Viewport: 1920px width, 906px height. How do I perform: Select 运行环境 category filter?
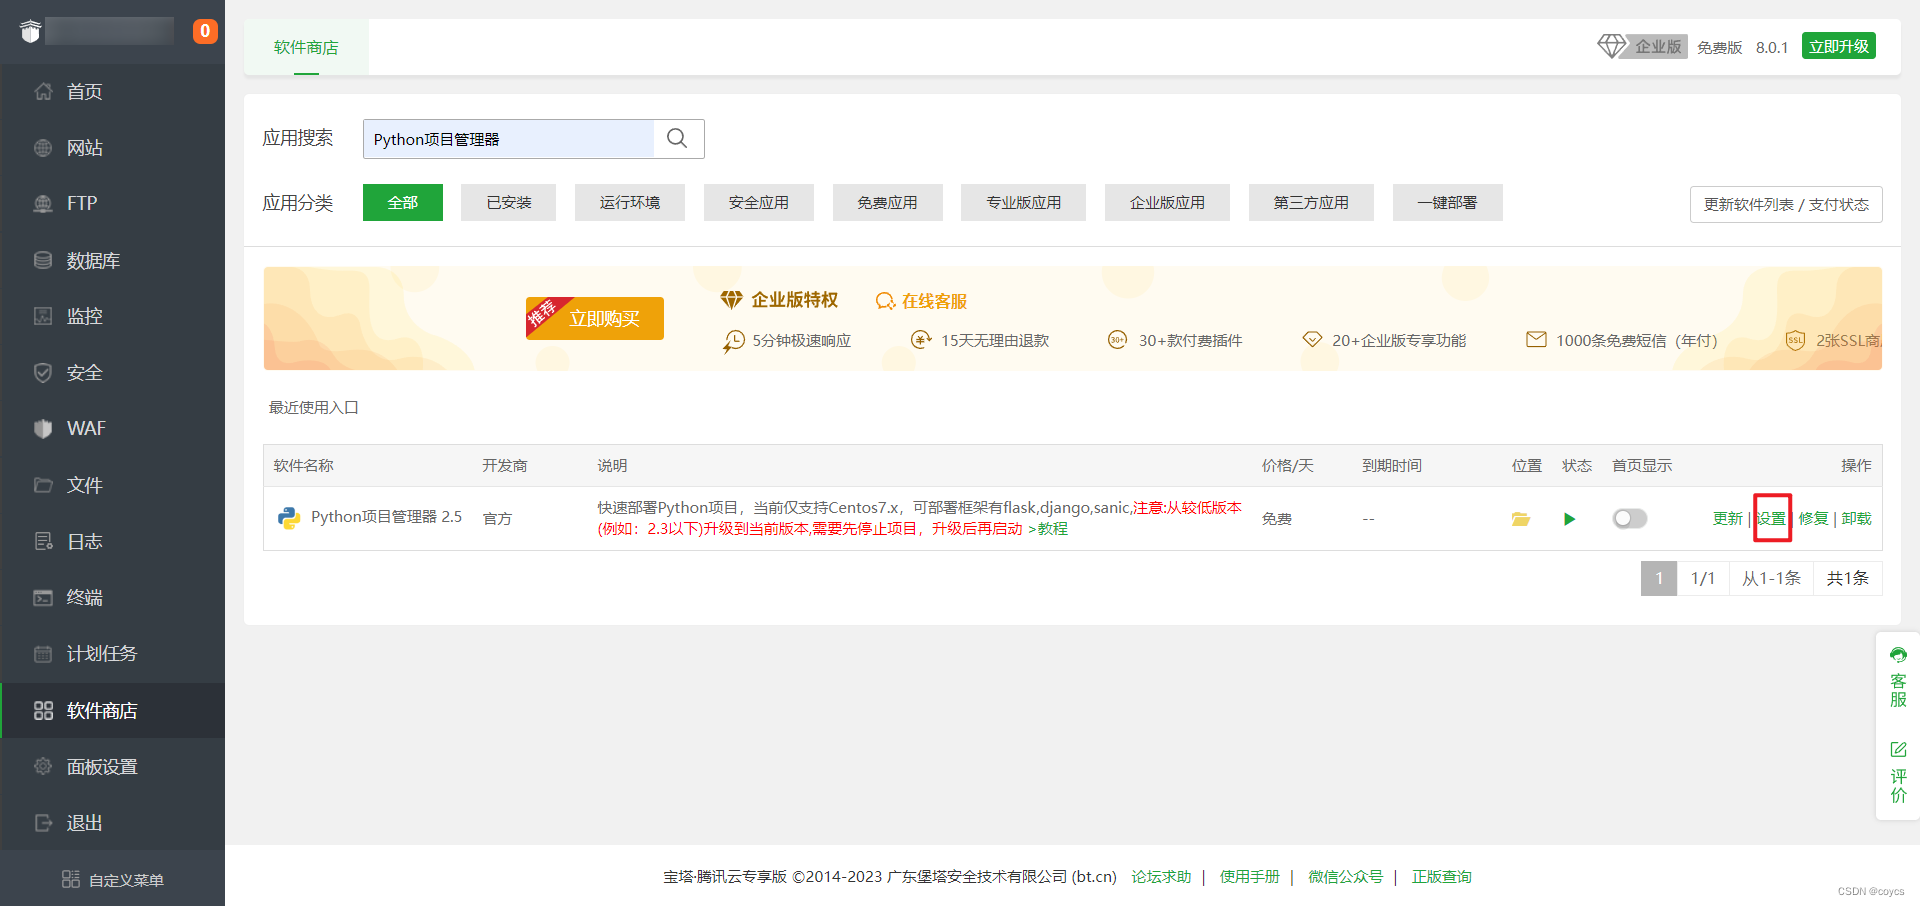click(x=630, y=202)
